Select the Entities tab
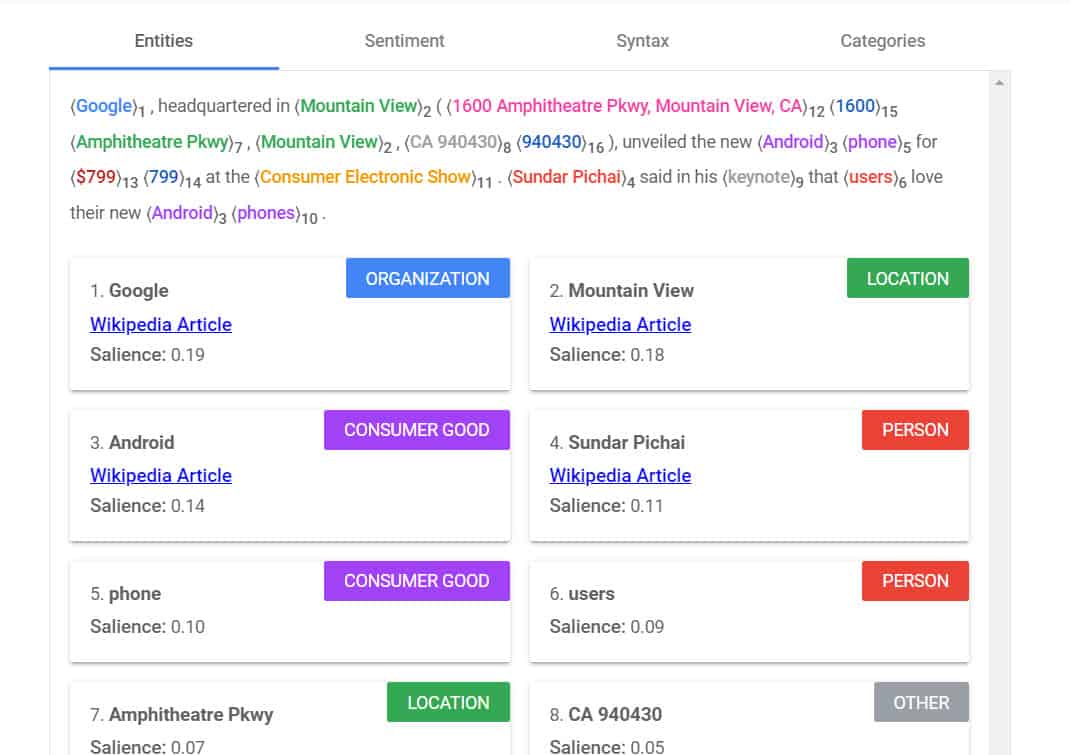Image resolution: width=1071 pixels, height=755 pixels. click(163, 41)
